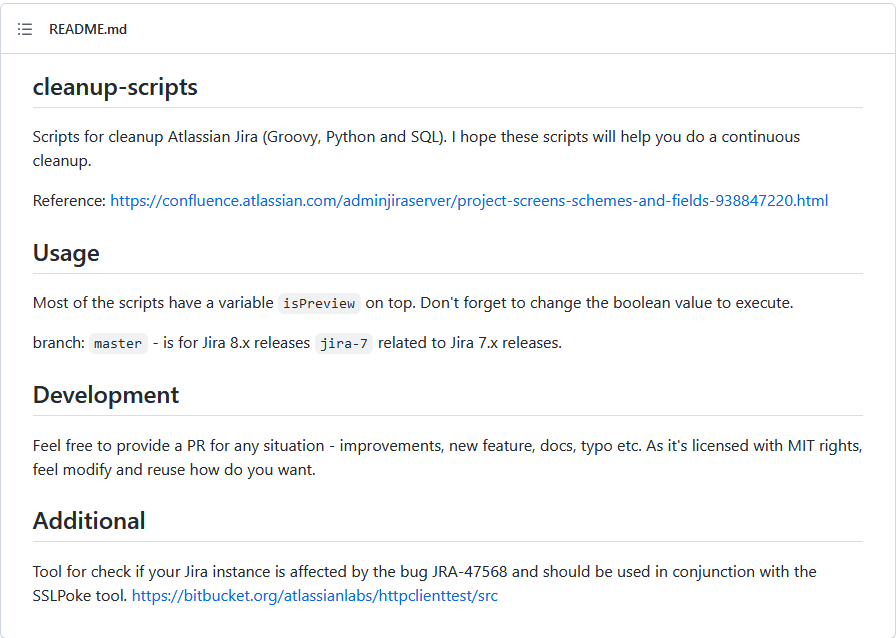Viewport: 896px width, 638px height.
Task: Click the README.md file name label
Action: point(88,29)
